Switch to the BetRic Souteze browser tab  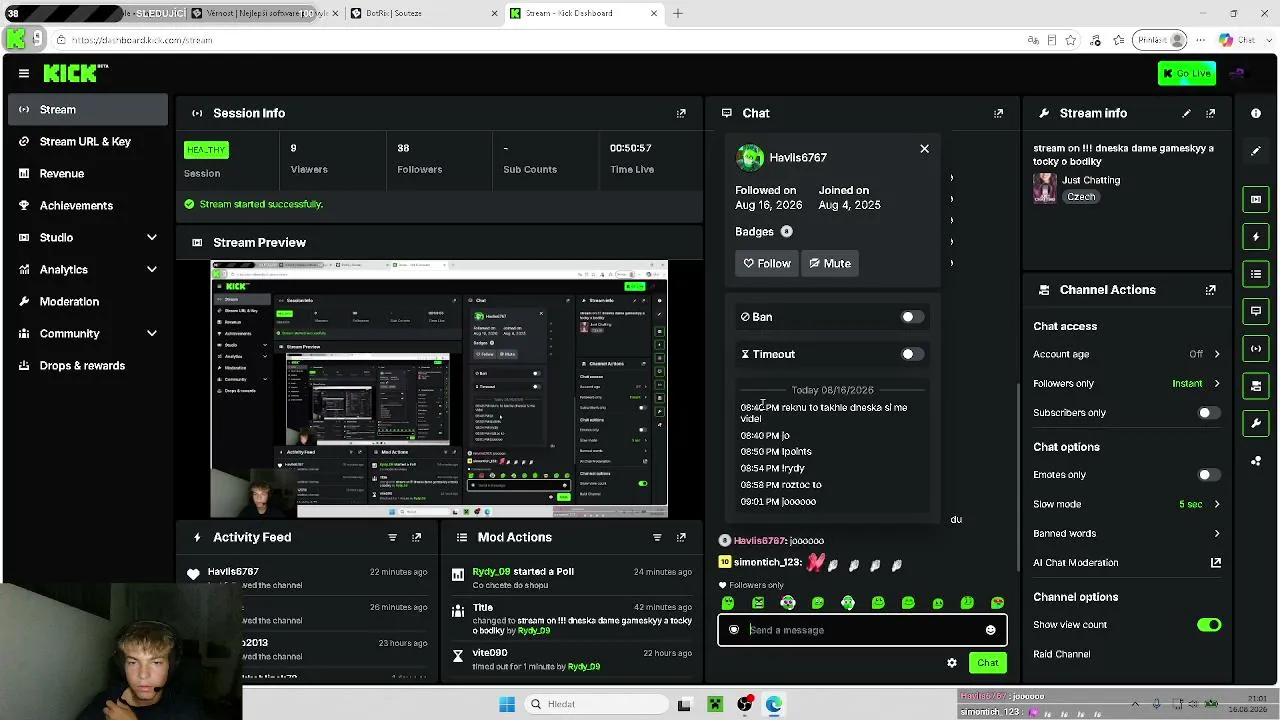(x=423, y=13)
